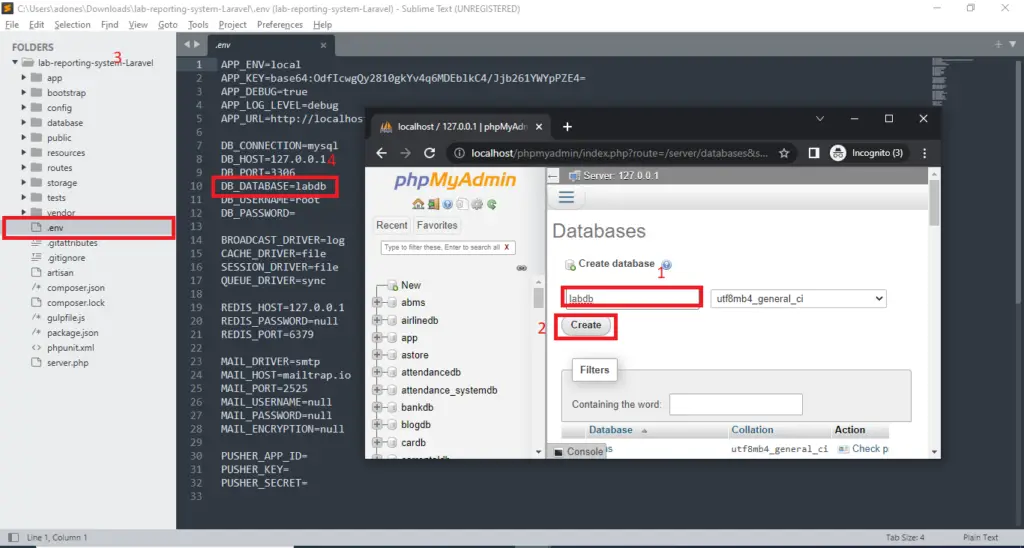Sort by the Collation column header
1024x548 pixels.
click(752, 430)
